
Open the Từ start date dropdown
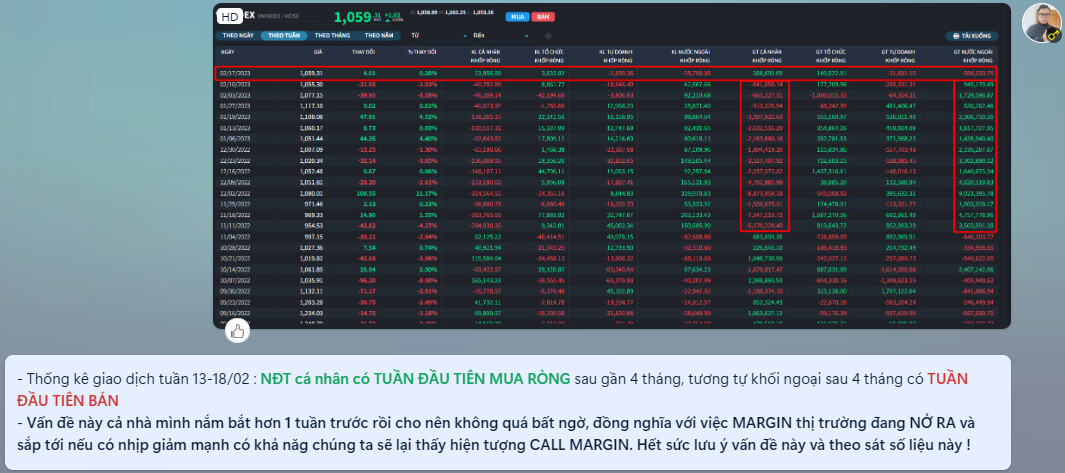(x=439, y=35)
